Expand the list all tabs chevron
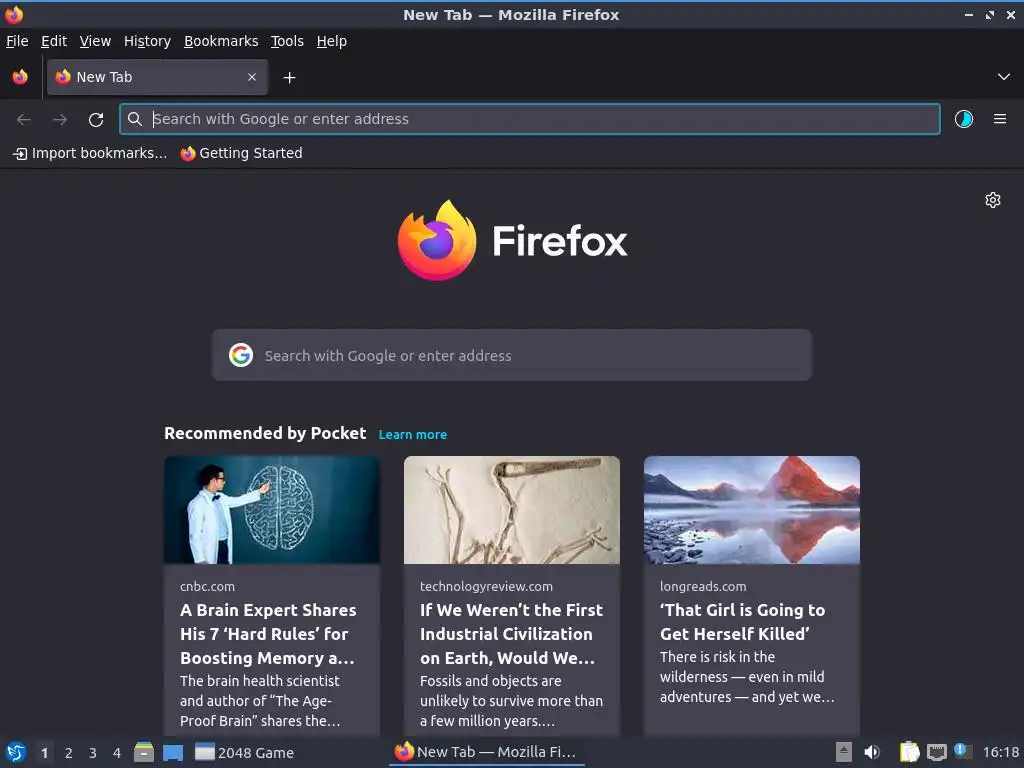1024x768 pixels. click(x=1004, y=77)
